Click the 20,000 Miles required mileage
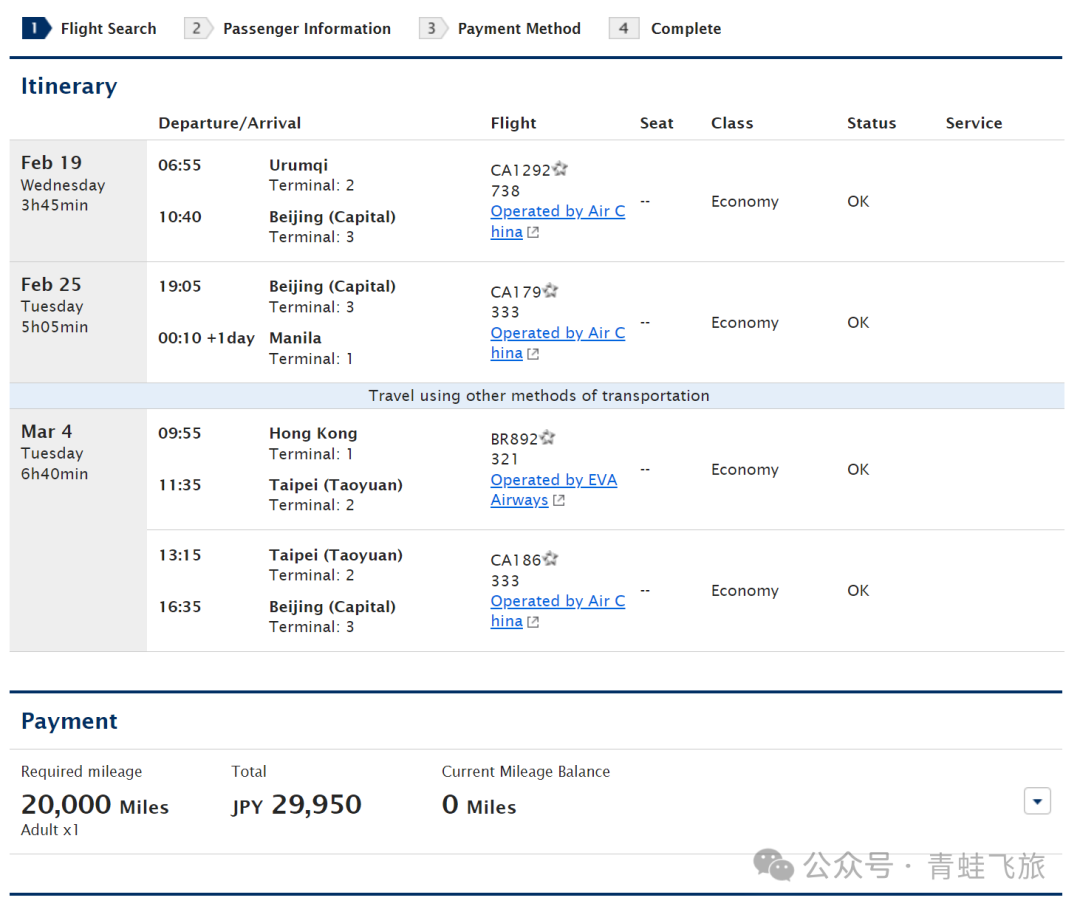The image size is (1080, 909). 95,804
